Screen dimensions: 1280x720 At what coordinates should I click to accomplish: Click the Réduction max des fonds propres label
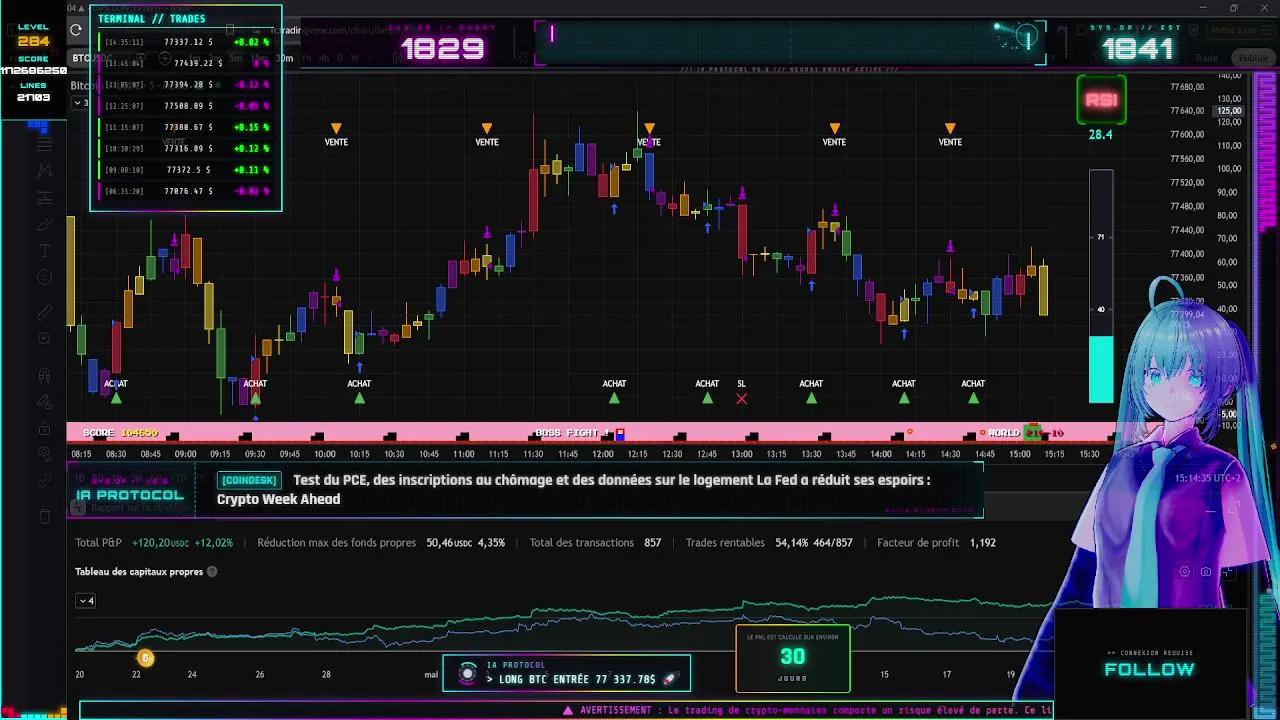[x=336, y=543]
